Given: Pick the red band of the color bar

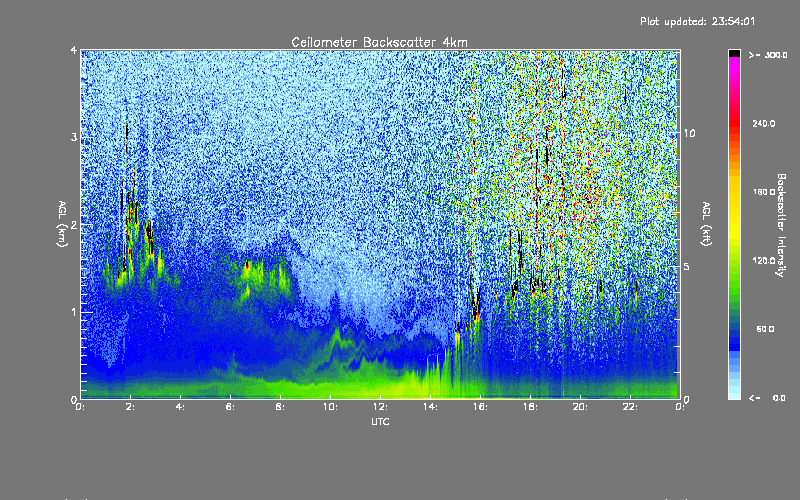Looking at the screenshot, I should (x=734, y=122).
